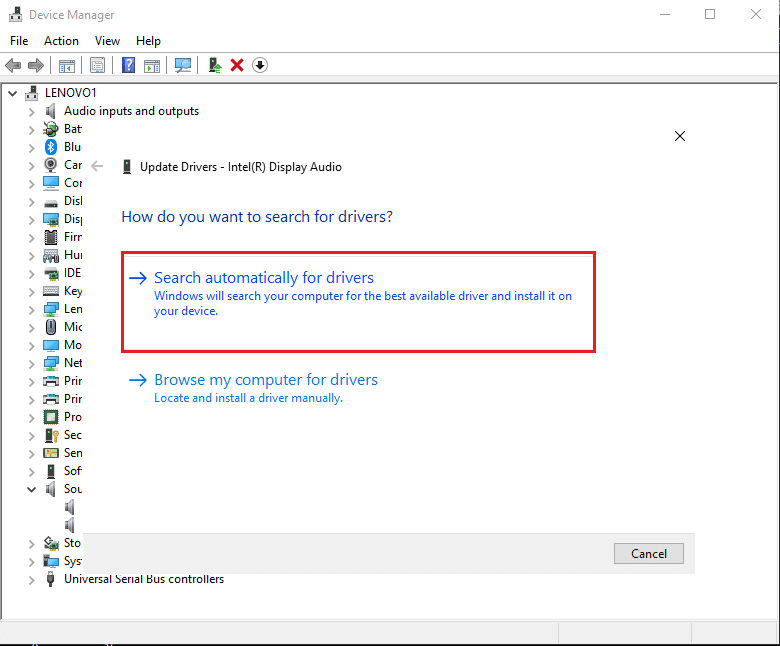Click the Keyboards (Key) icon

tap(51, 291)
